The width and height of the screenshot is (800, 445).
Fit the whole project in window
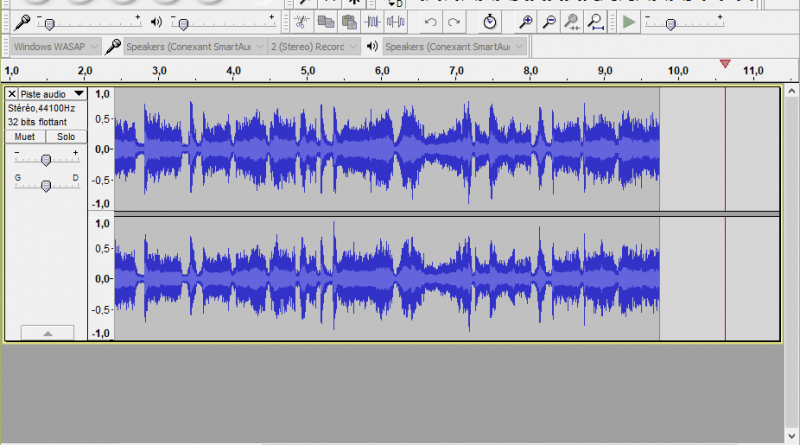(595, 21)
